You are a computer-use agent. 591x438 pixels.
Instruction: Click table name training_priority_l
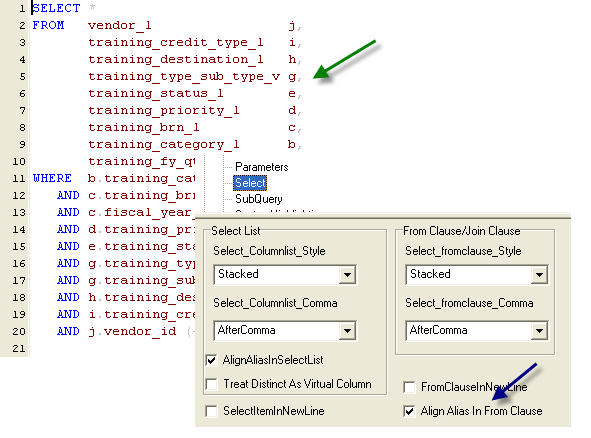(164, 110)
